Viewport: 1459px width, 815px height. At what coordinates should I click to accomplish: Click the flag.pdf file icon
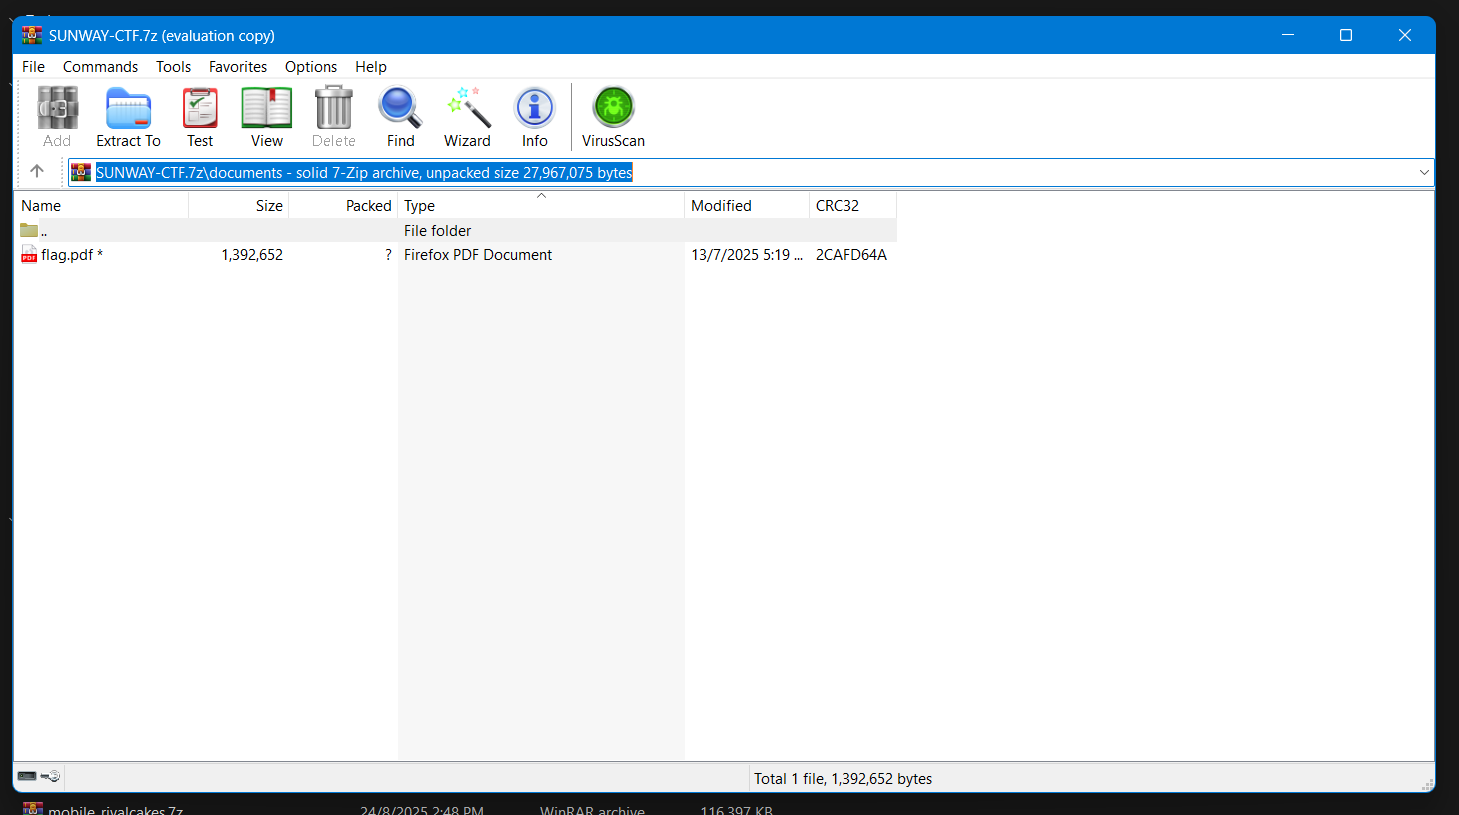coord(29,254)
